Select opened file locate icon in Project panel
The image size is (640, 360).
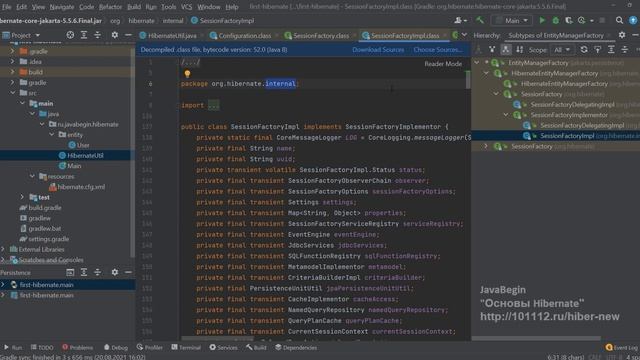click(x=70, y=35)
